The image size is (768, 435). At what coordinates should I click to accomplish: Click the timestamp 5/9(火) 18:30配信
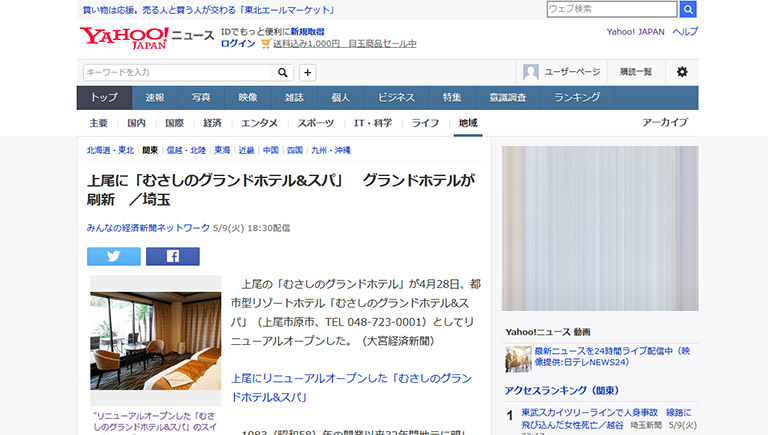252,228
